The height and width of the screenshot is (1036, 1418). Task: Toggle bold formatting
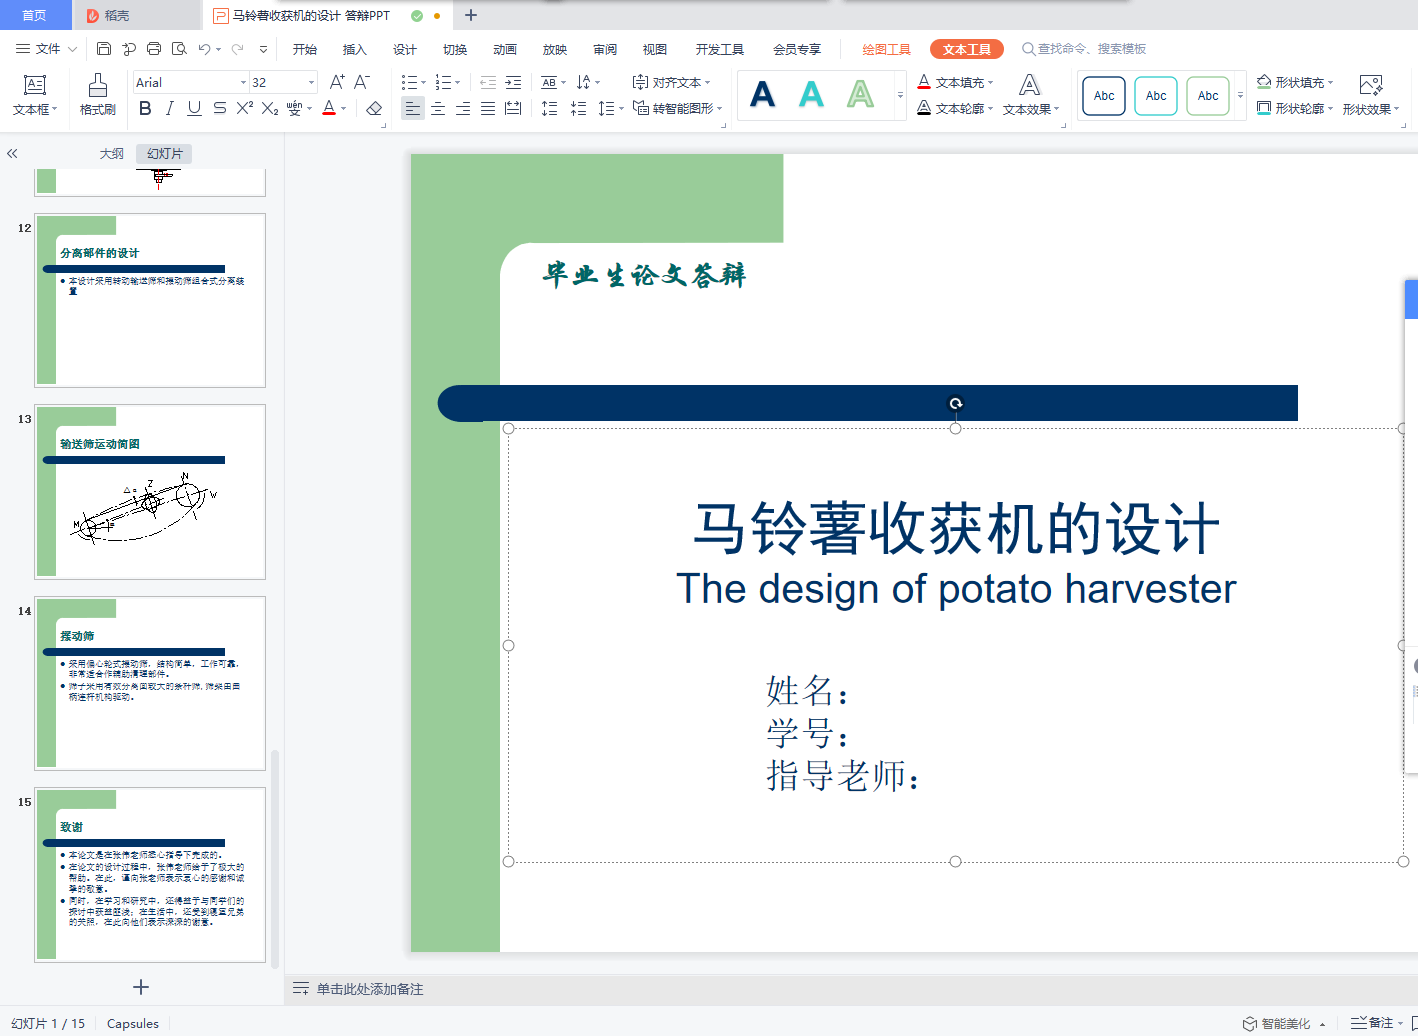[x=145, y=108]
